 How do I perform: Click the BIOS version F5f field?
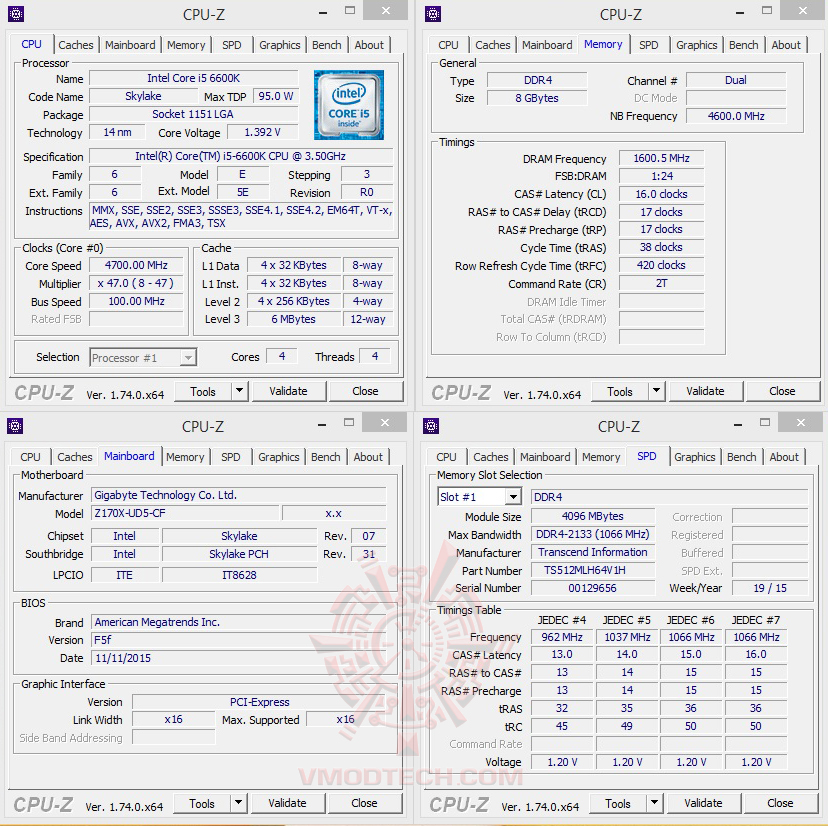(239, 640)
